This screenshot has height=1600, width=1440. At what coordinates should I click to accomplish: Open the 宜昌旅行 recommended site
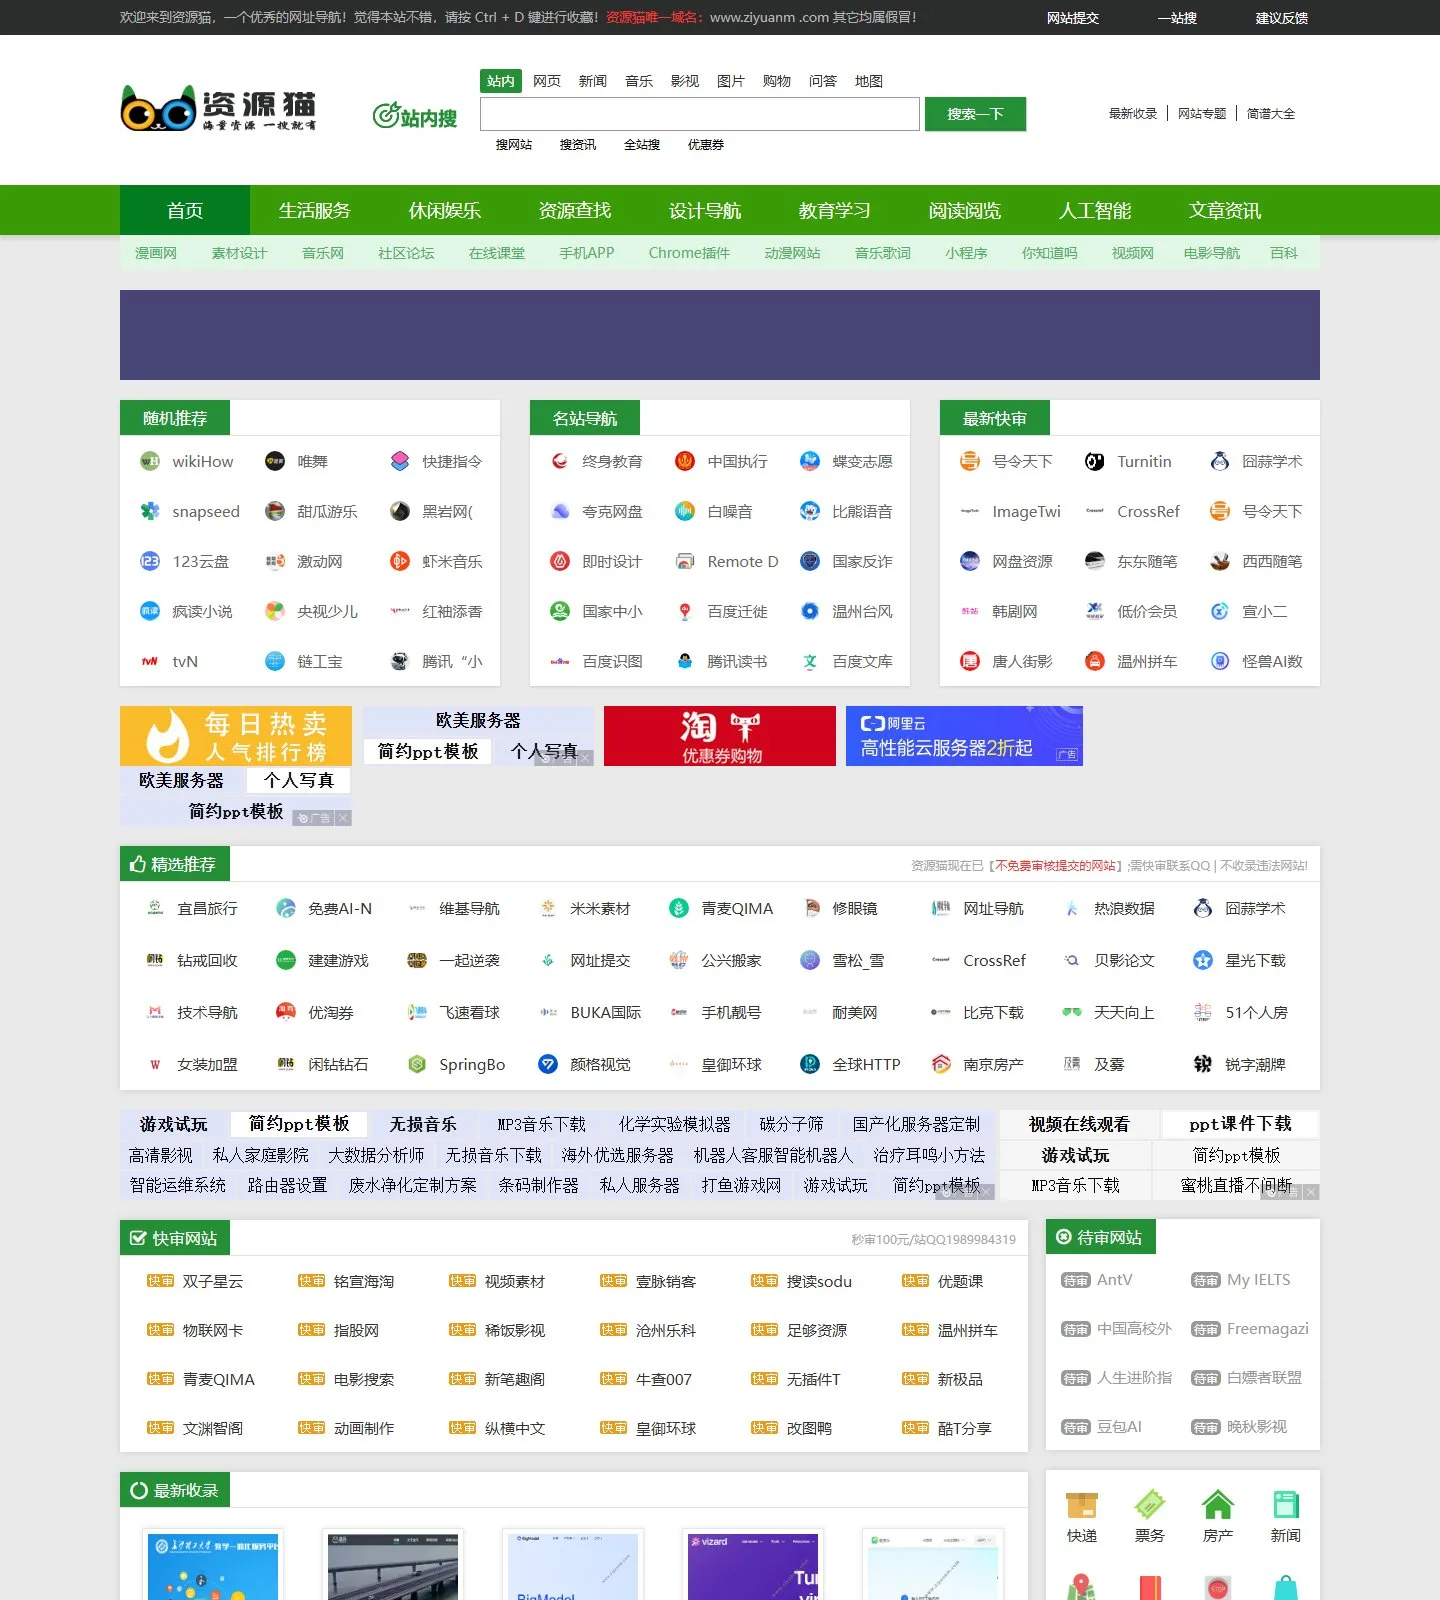point(207,908)
